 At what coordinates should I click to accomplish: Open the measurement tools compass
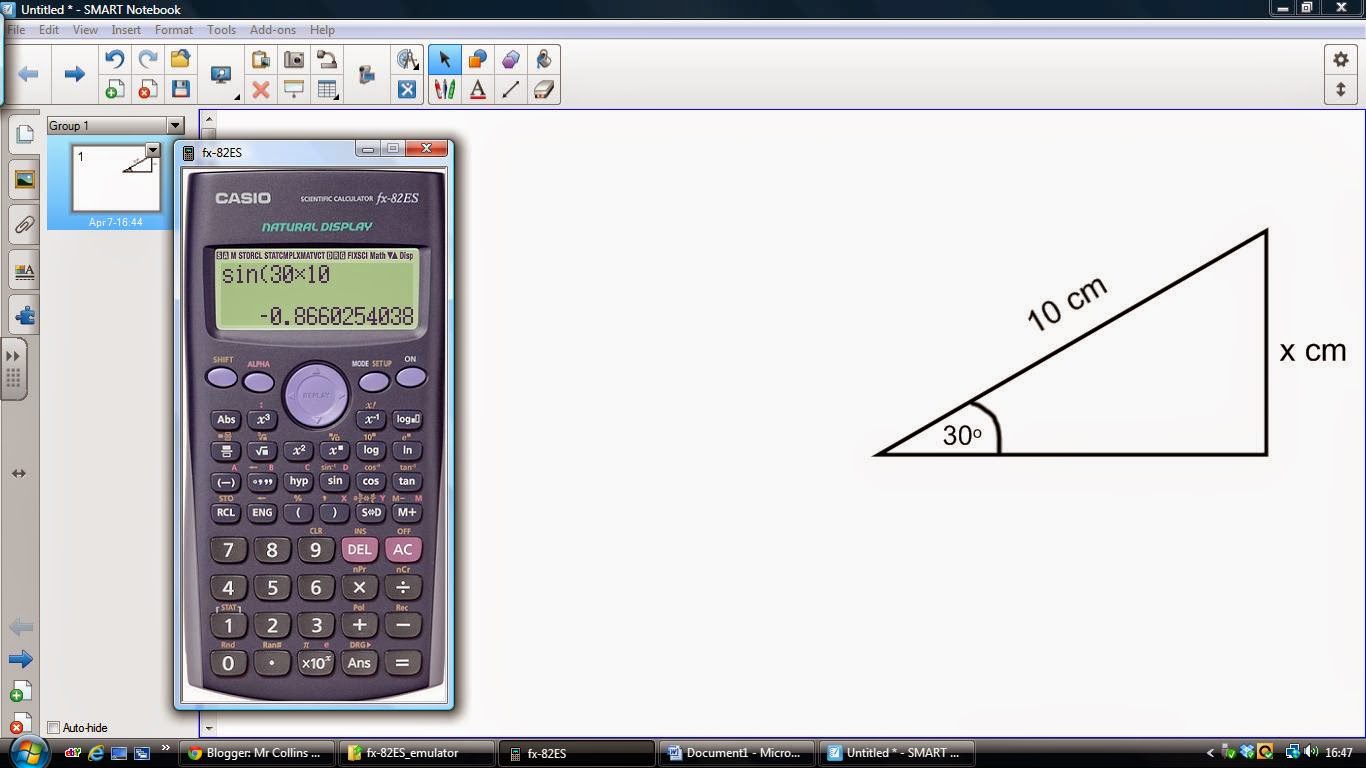pos(407,60)
